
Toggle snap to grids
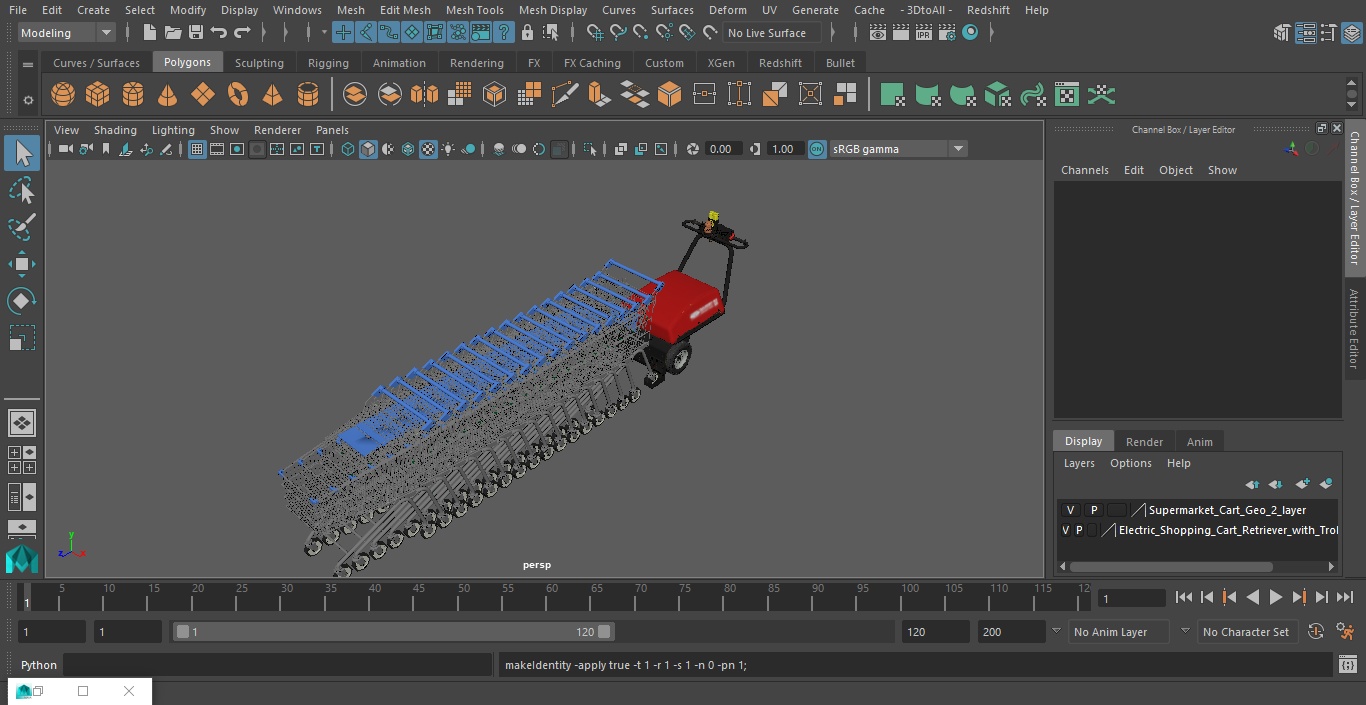pyautogui.click(x=595, y=33)
